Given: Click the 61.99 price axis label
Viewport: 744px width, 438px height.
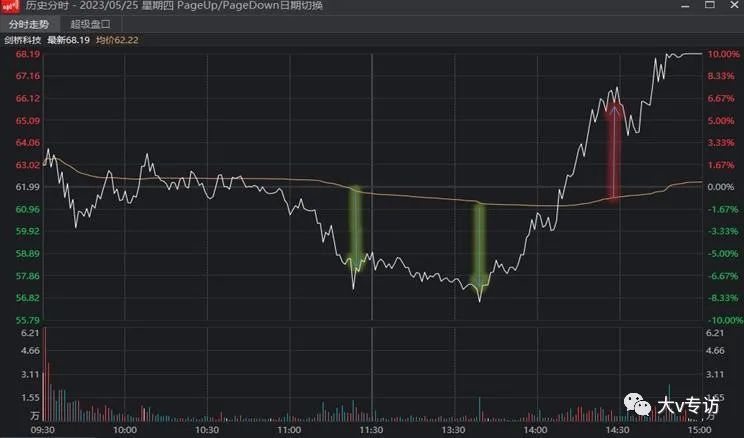Looking at the screenshot, I should coord(27,187).
